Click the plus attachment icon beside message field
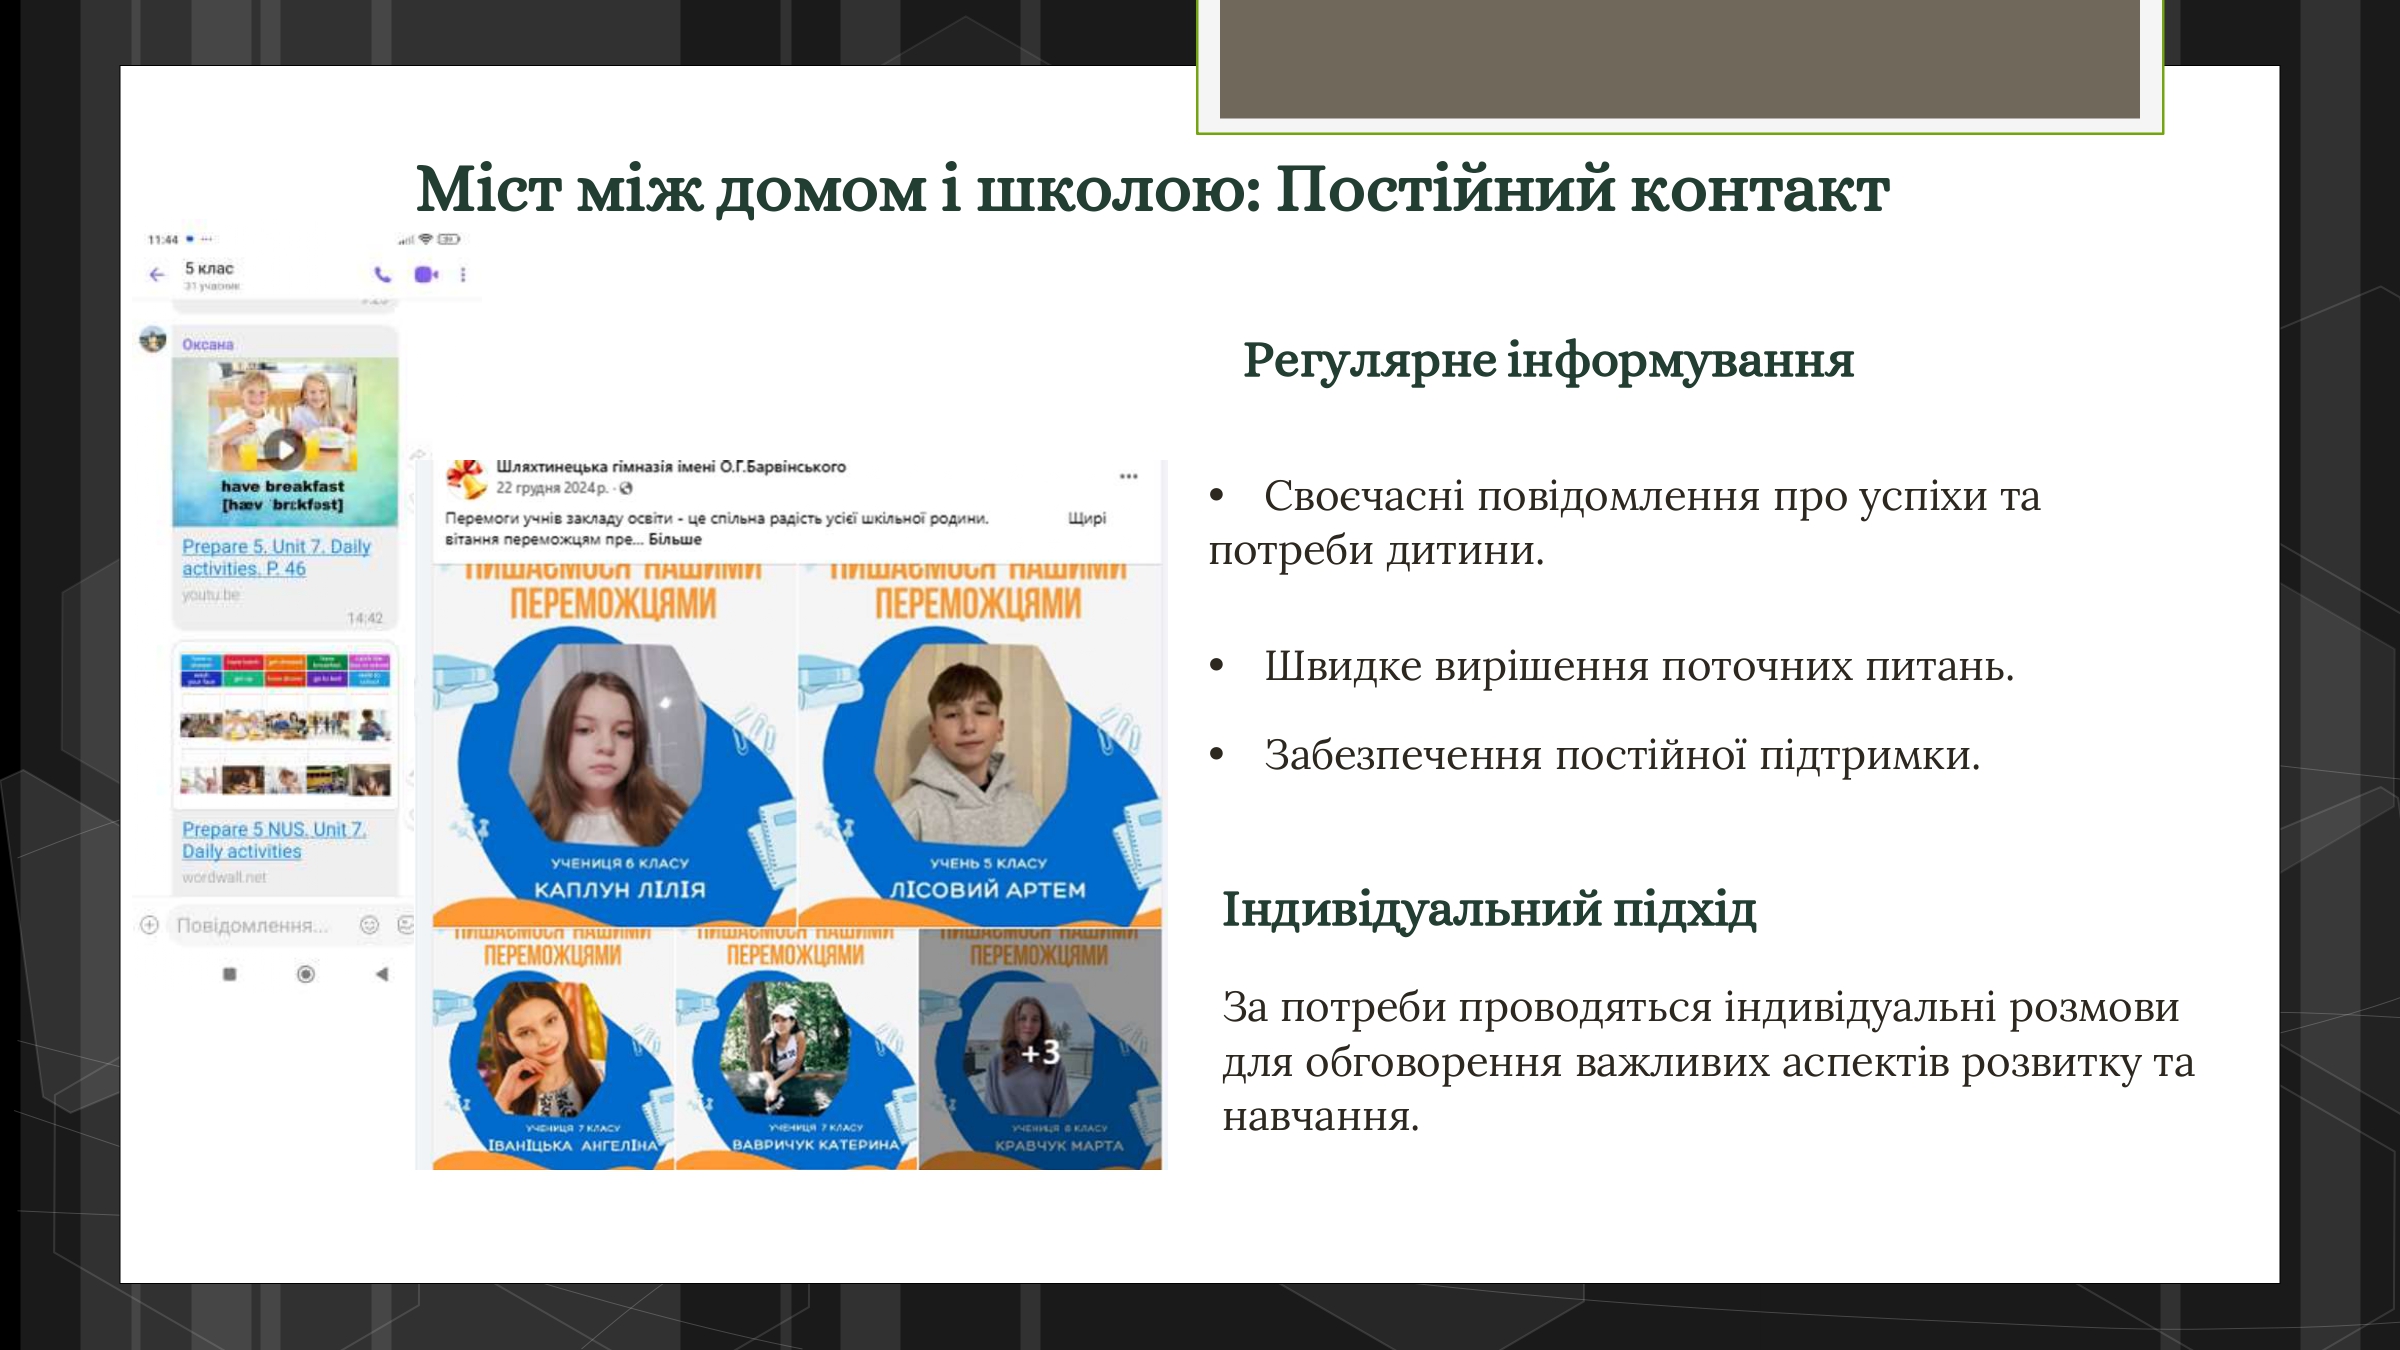Screen dimensions: 2400x1350 [x=149, y=925]
